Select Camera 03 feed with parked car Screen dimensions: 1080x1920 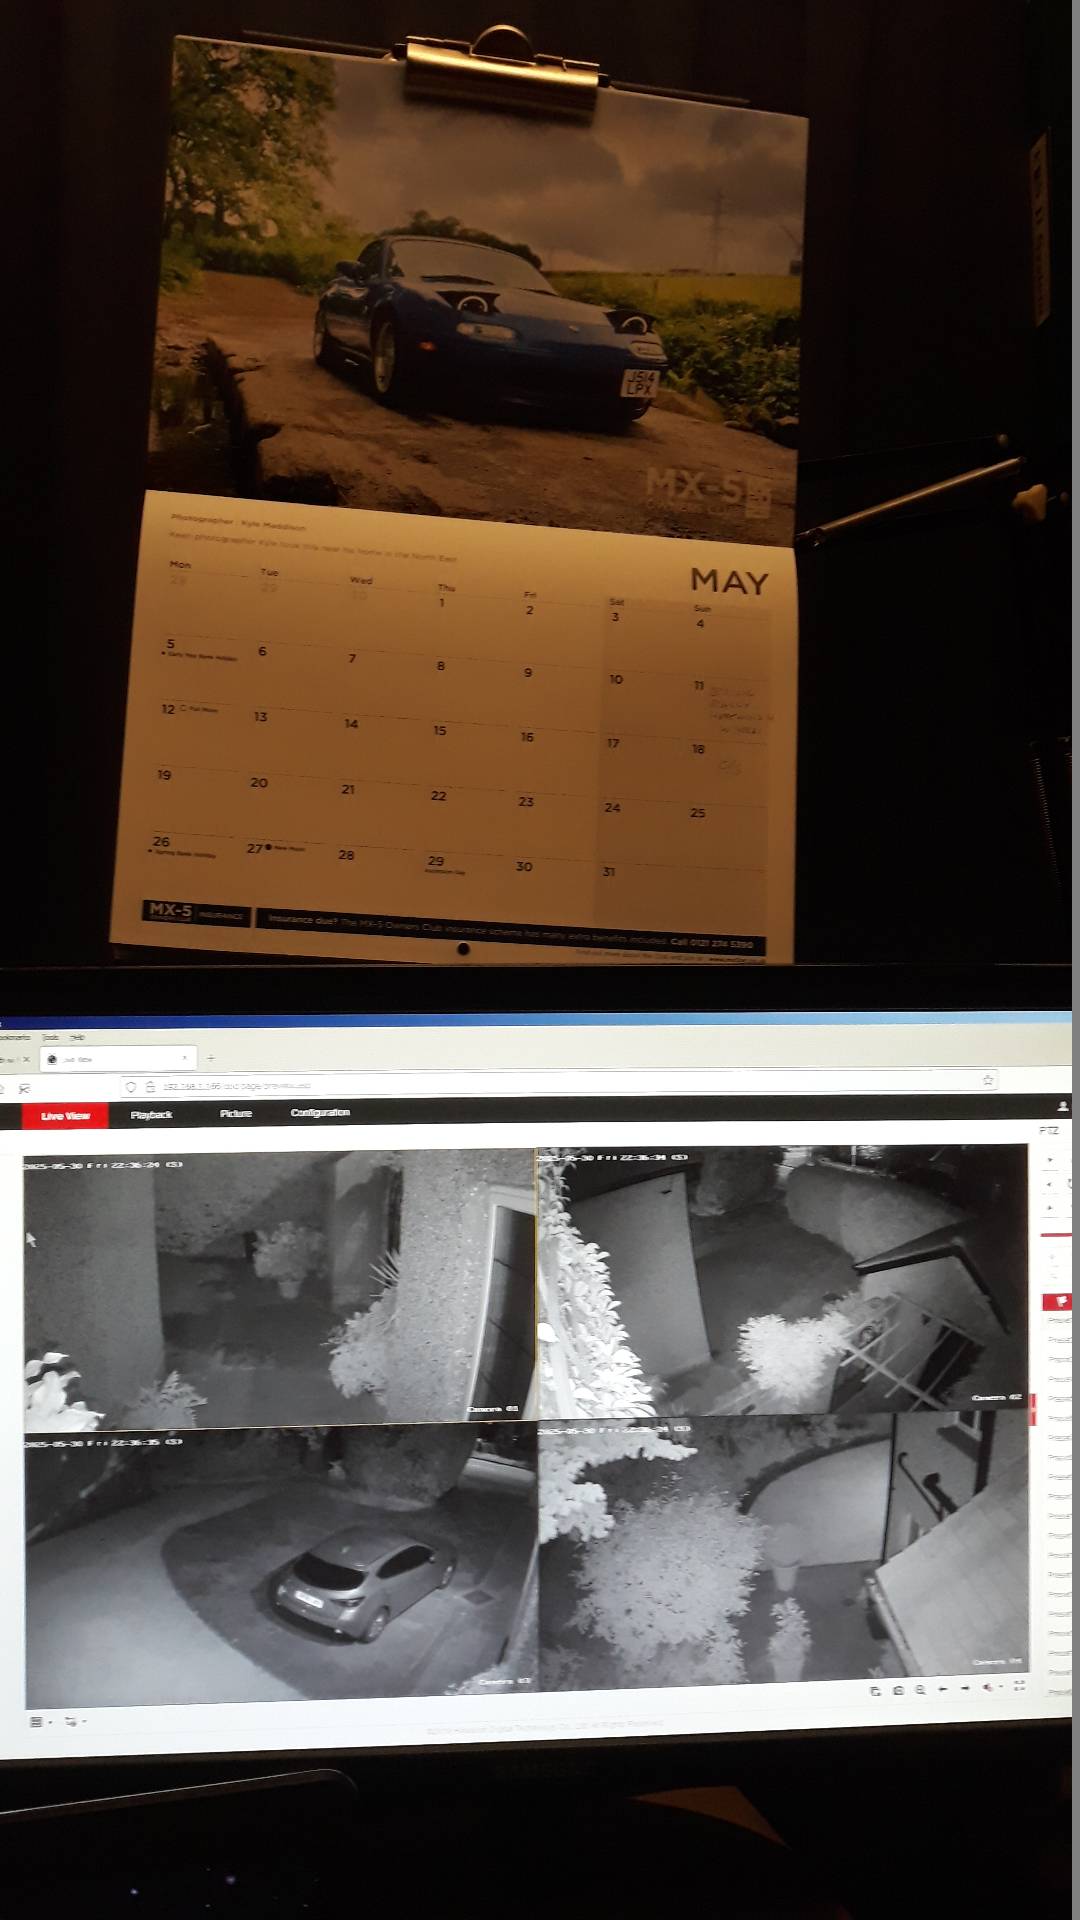coord(280,1566)
